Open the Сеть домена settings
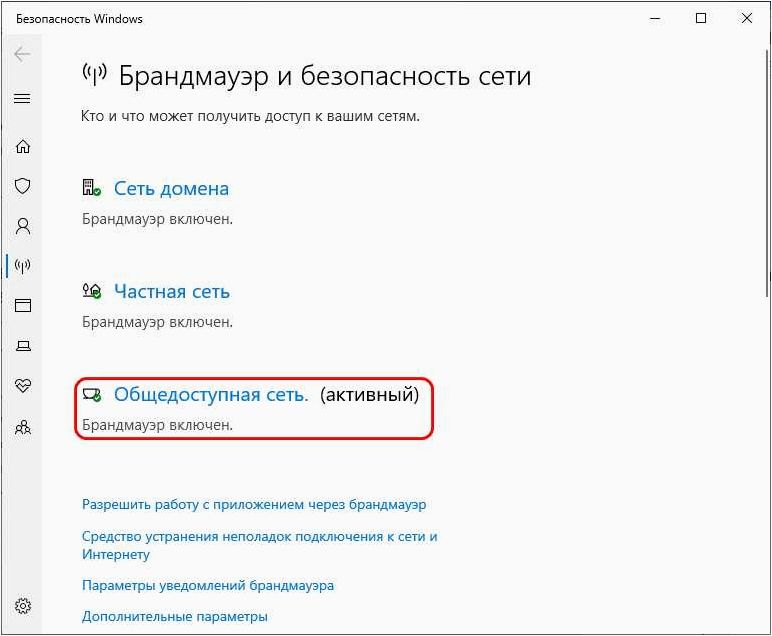 click(x=171, y=189)
